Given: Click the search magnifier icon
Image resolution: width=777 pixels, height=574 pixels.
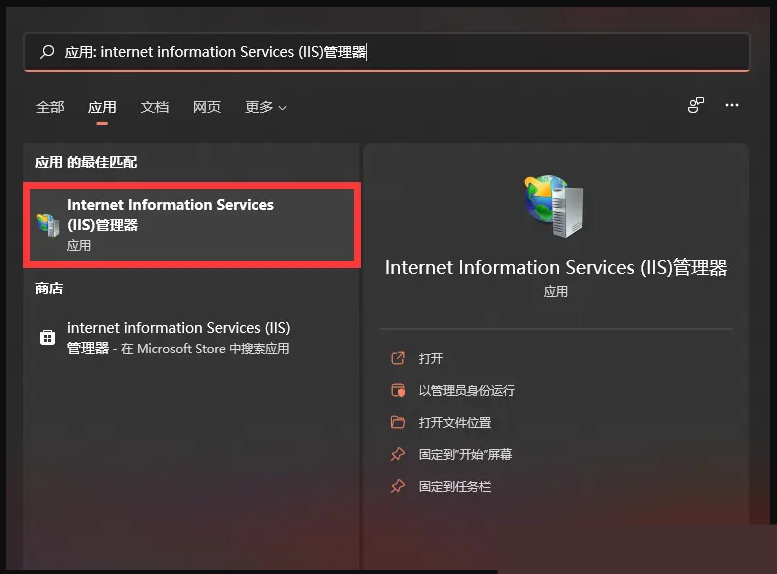Looking at the screenshot, I should pyautogui.click(x=46, y=52).
